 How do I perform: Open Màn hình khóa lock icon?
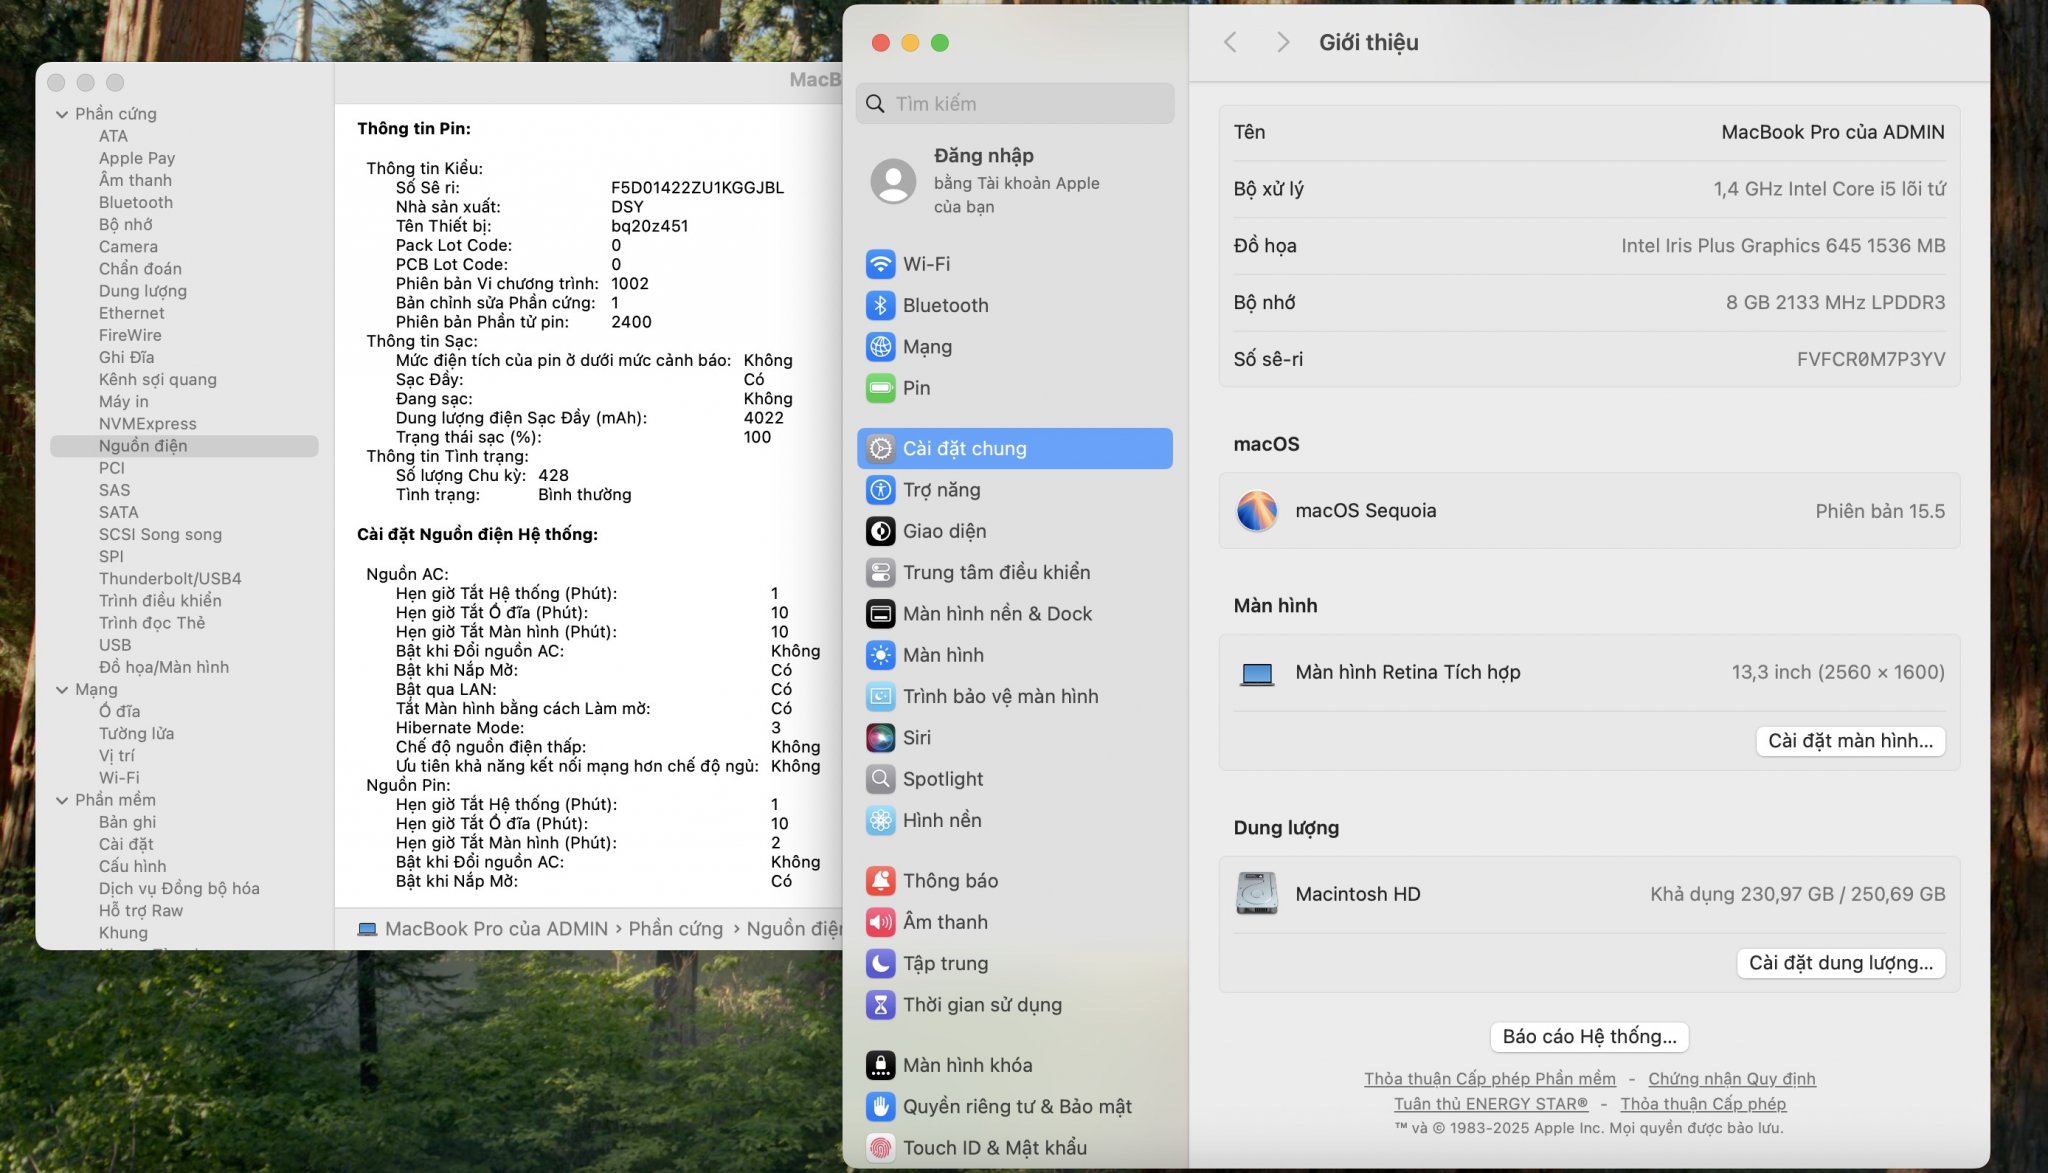[x=880, y=1065]
